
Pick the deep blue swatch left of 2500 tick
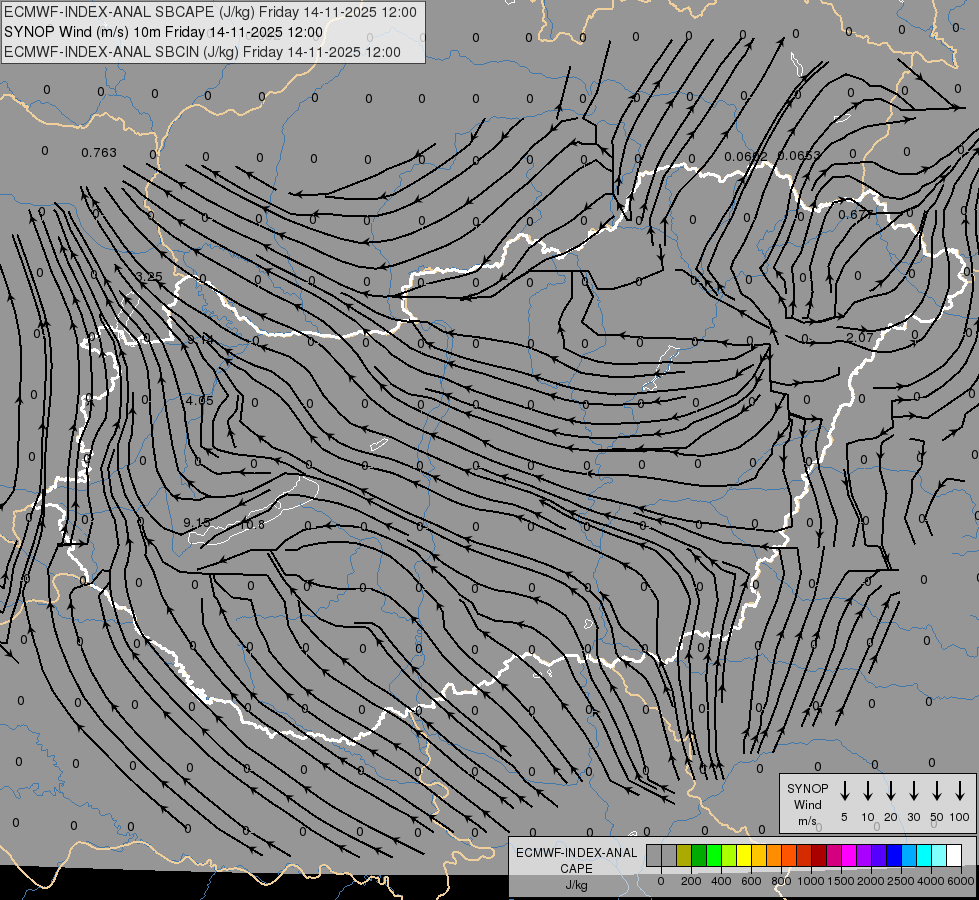[x=893, y=855]
